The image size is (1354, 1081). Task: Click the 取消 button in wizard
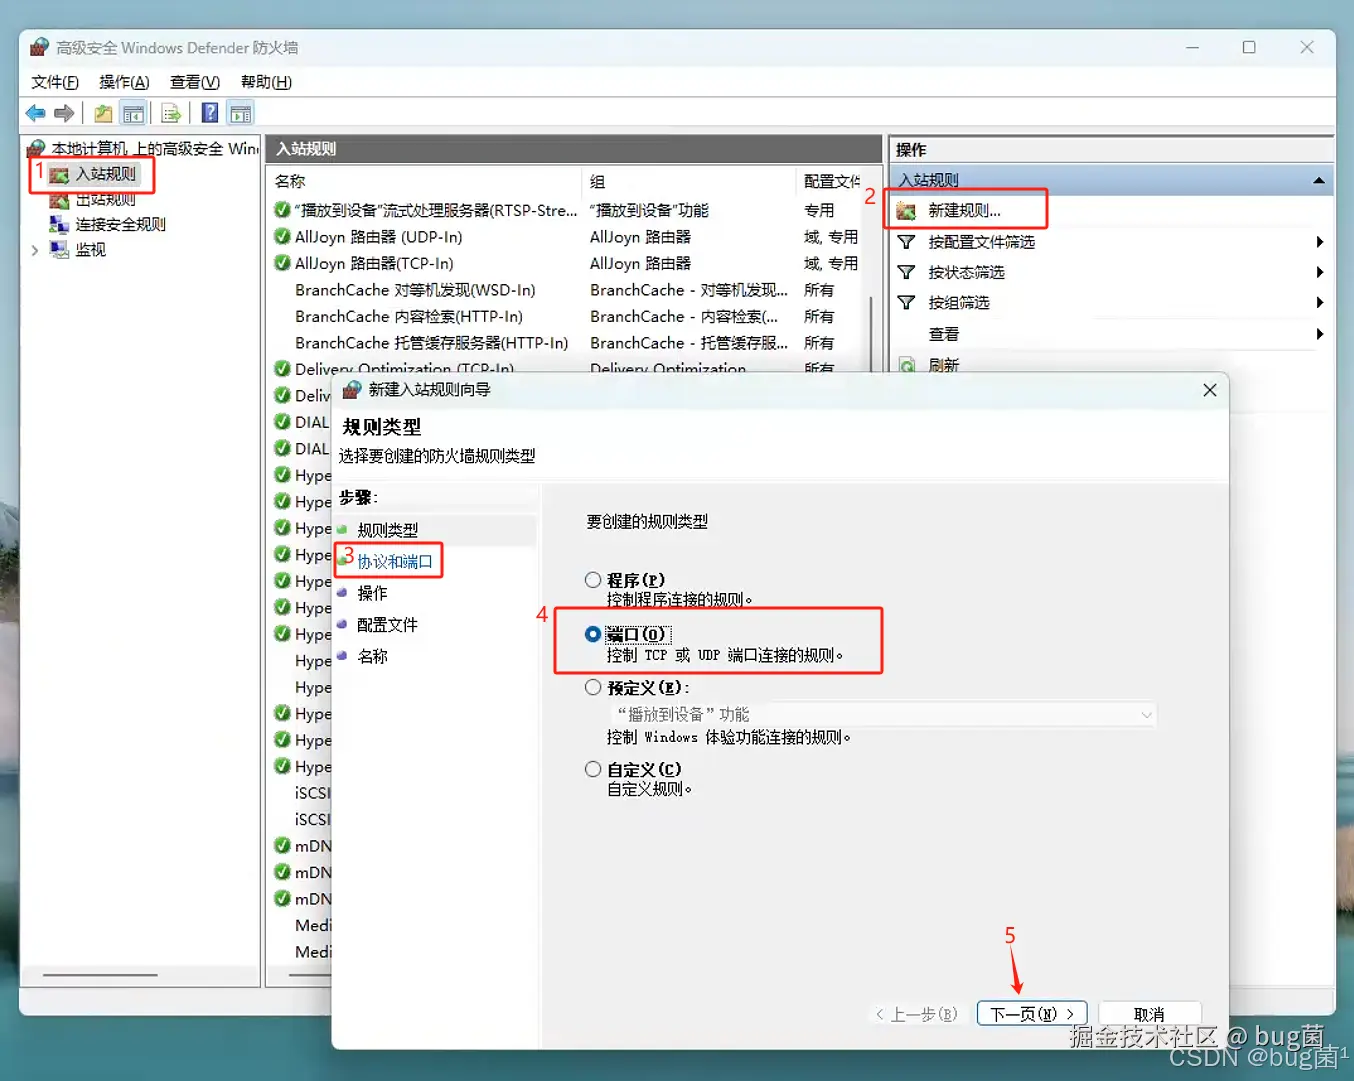[1149, 1014]
